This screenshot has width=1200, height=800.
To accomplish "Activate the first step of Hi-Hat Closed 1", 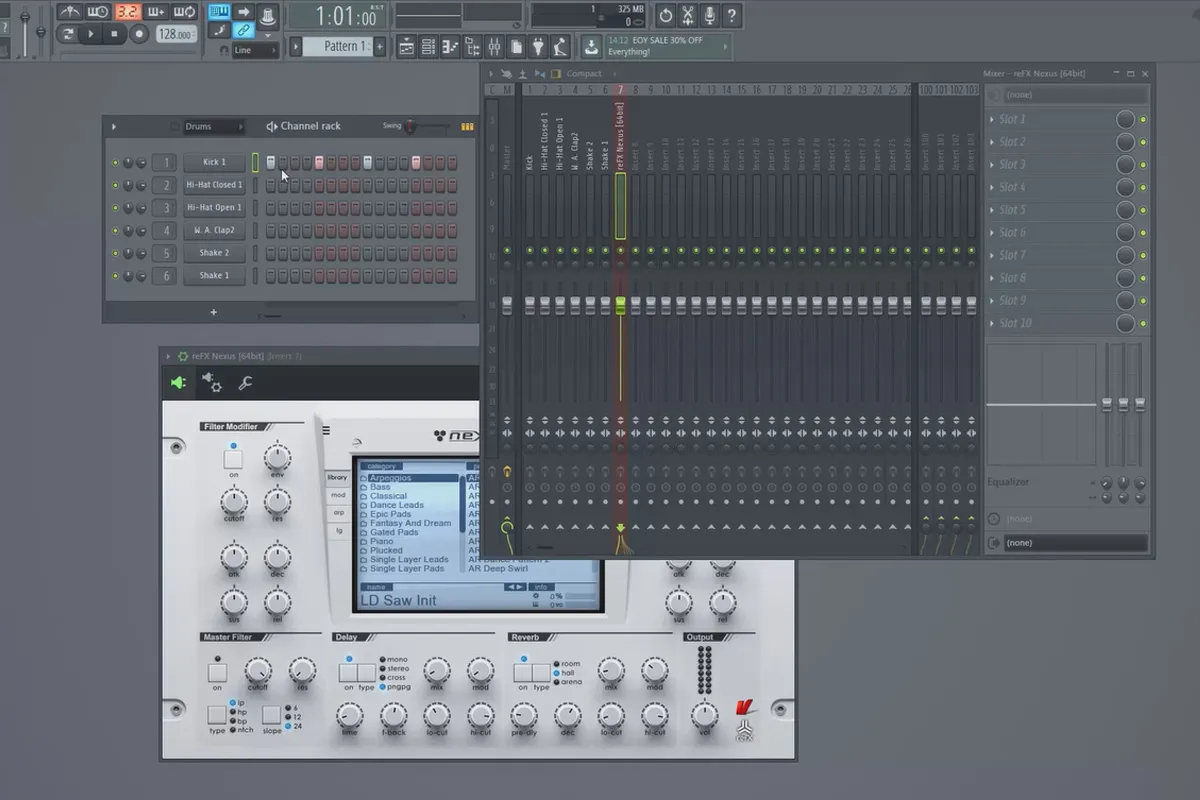I will pos(271,185).
